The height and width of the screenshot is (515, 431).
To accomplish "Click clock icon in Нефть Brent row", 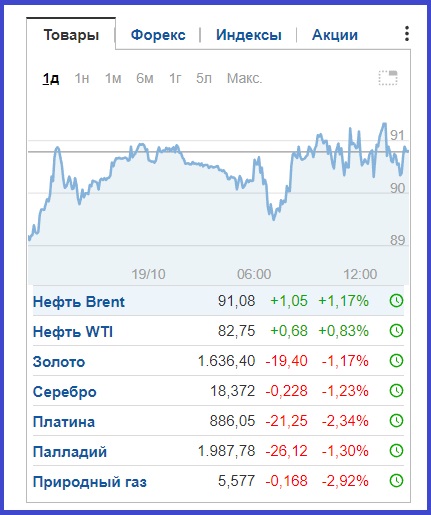I will (396, 301).
